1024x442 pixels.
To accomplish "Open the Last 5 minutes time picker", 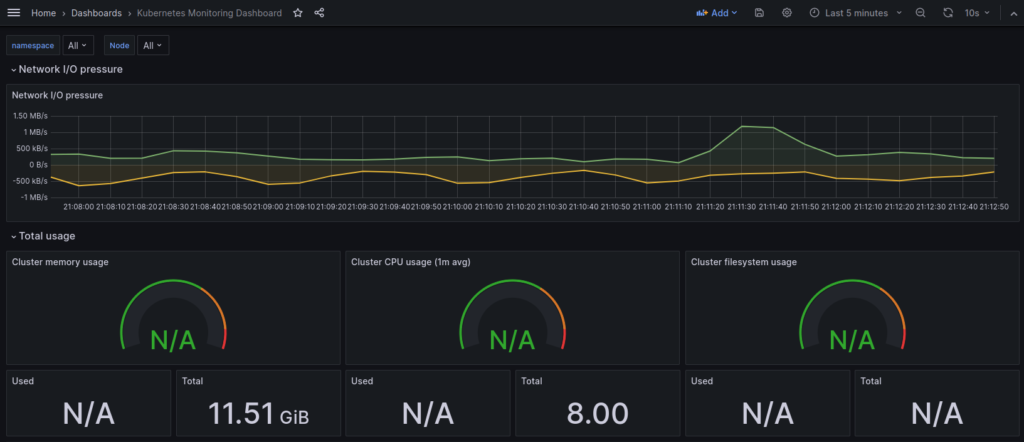I will tap(855, 13).
